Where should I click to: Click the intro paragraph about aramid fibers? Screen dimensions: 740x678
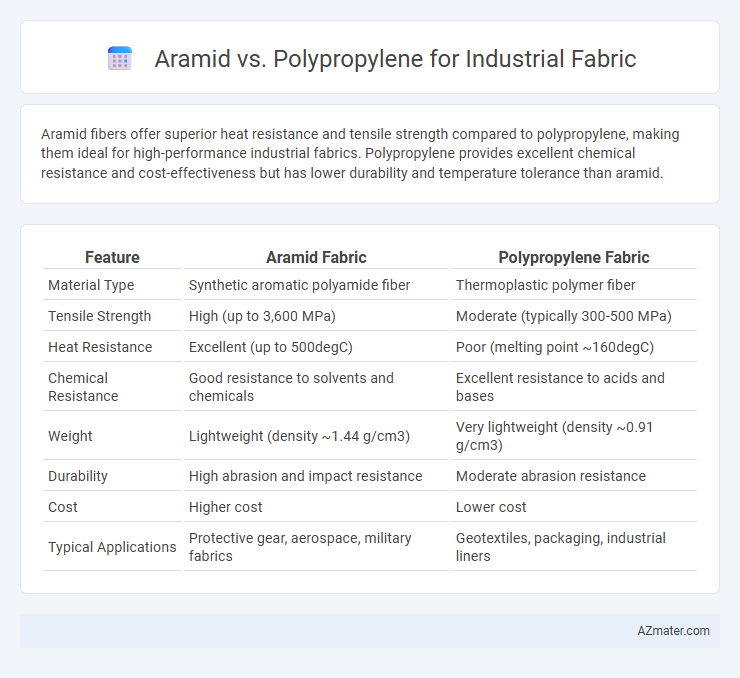pyautogui.click(x=360, y=154)
